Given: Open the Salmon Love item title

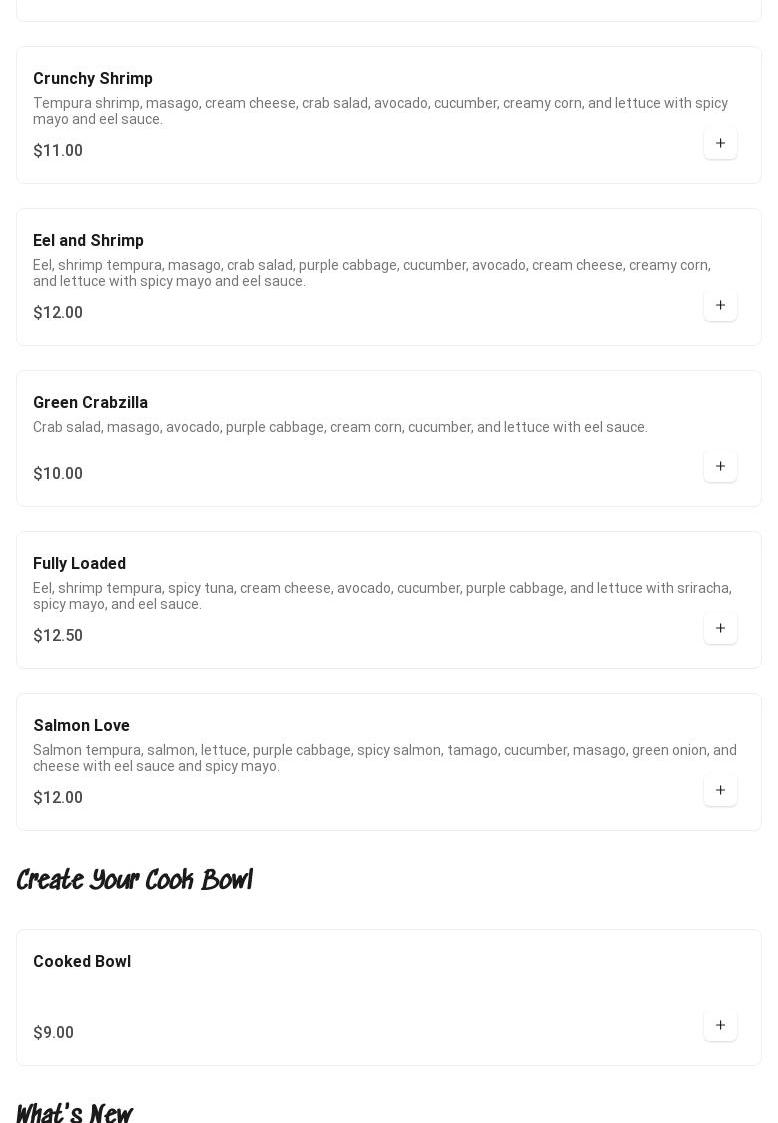Looking at the screenshot, I should click(x=82, y=725).
